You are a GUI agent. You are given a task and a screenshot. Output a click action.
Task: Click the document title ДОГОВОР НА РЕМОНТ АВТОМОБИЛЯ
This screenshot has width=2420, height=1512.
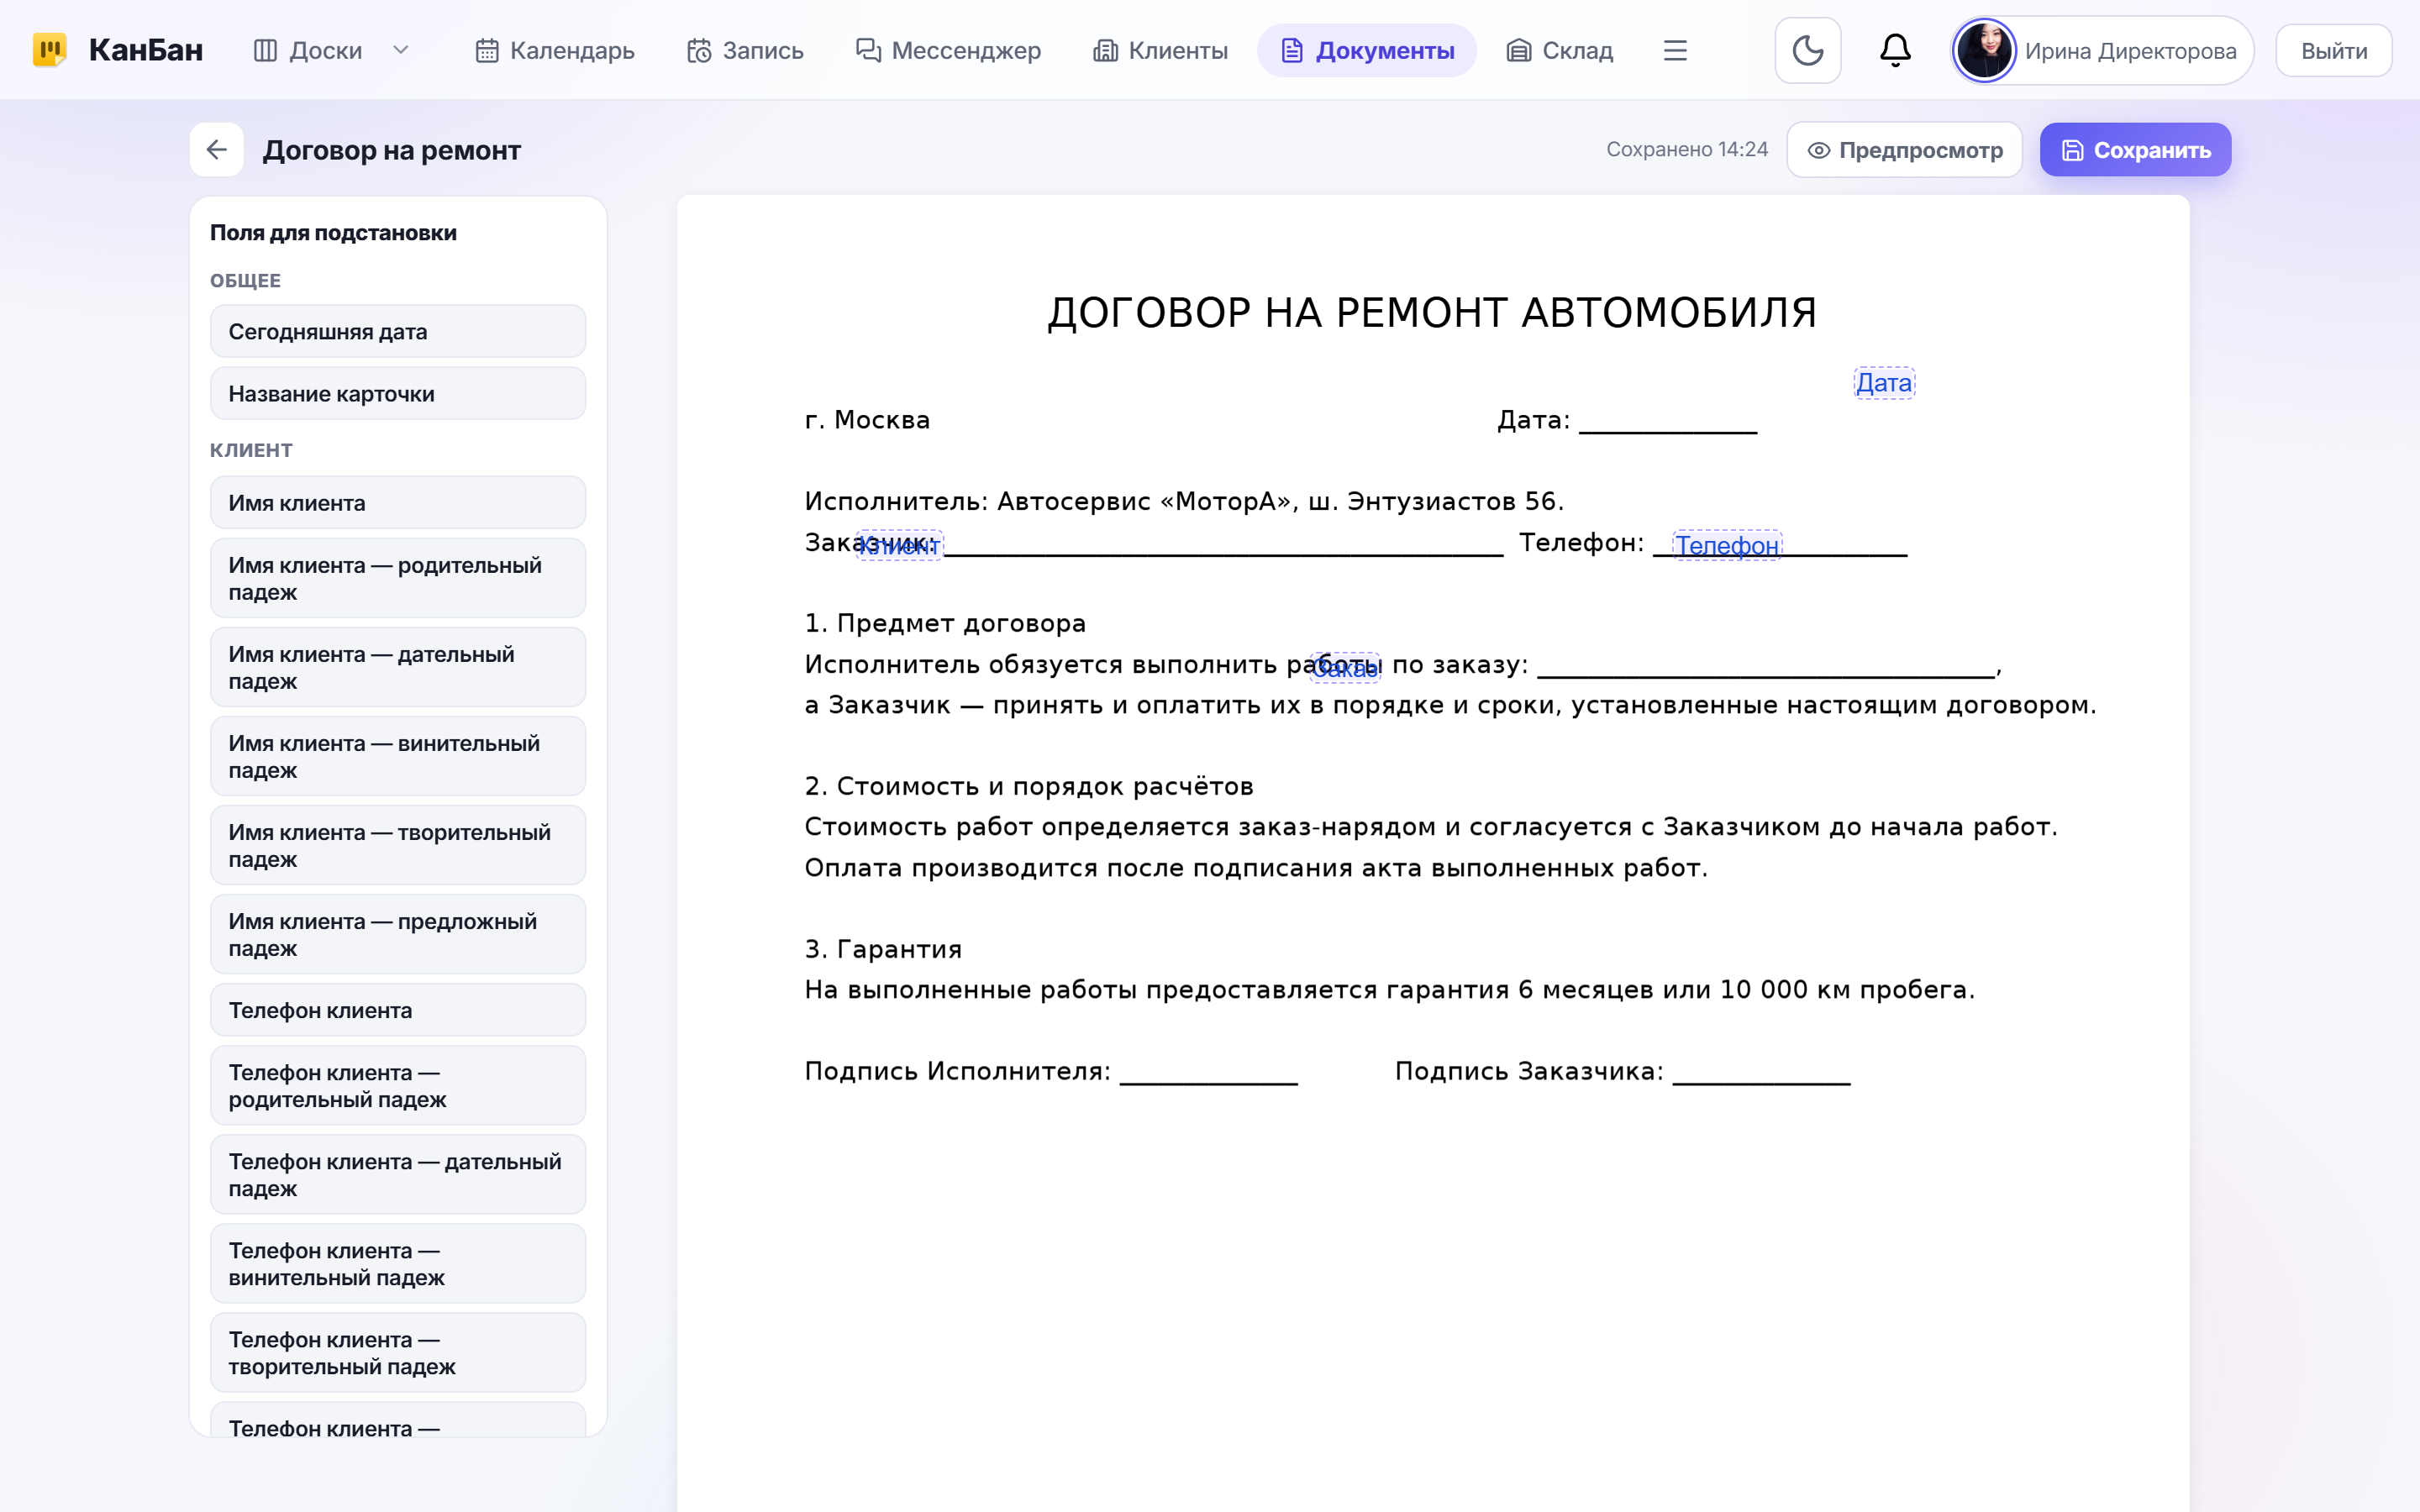coord(1432,313)
